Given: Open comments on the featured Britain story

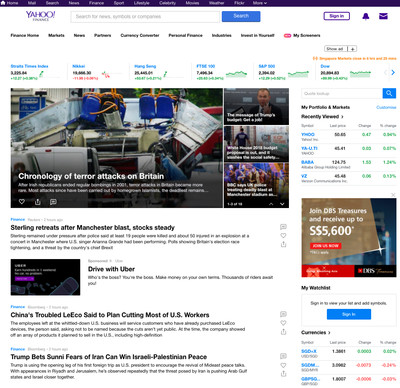Looking at the screenshot, I should [x=53, y=202].
